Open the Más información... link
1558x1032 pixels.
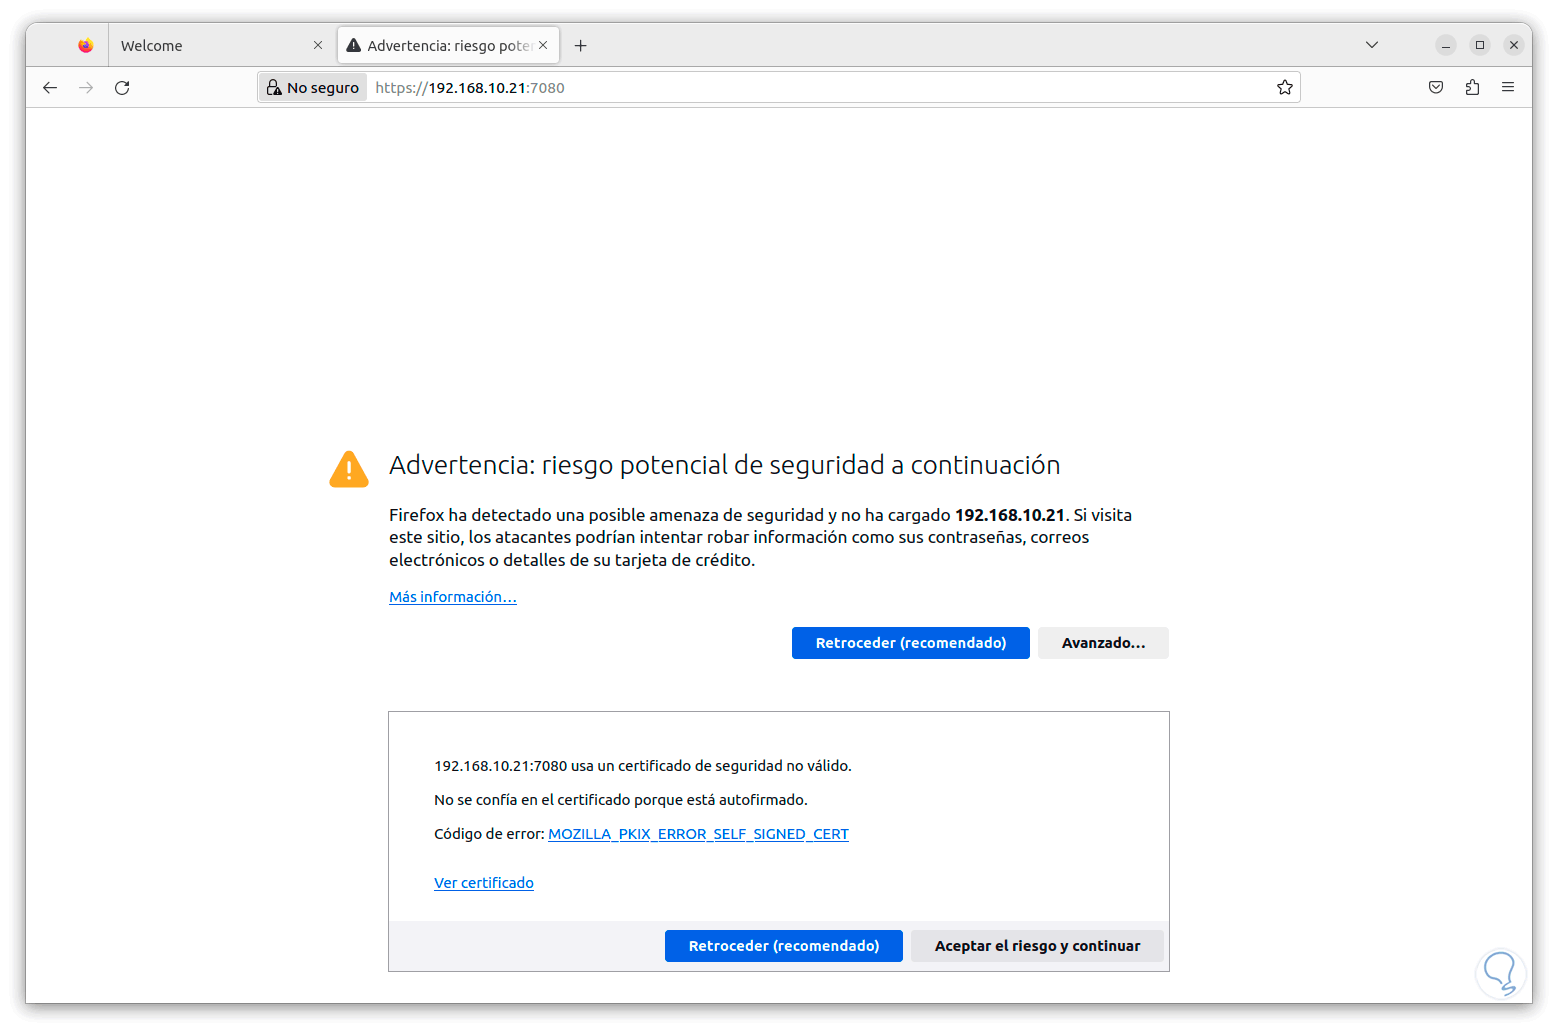pyautogui.click(x=452, y=597)
